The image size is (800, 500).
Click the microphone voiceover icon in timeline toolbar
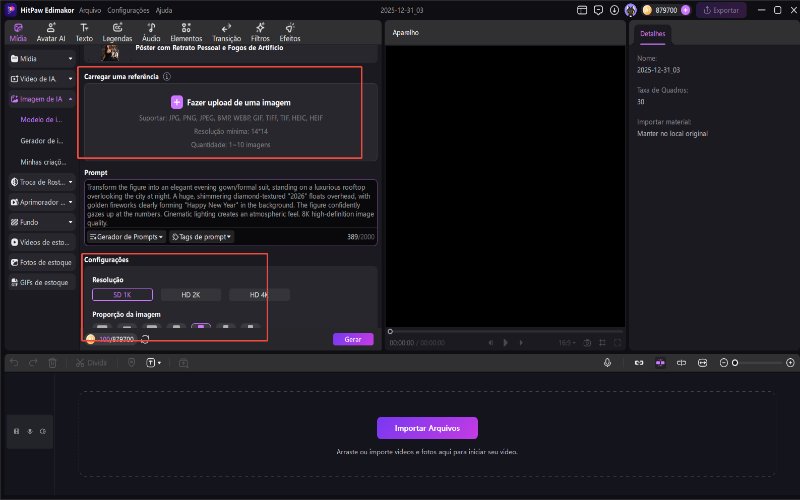coord(607,363)
